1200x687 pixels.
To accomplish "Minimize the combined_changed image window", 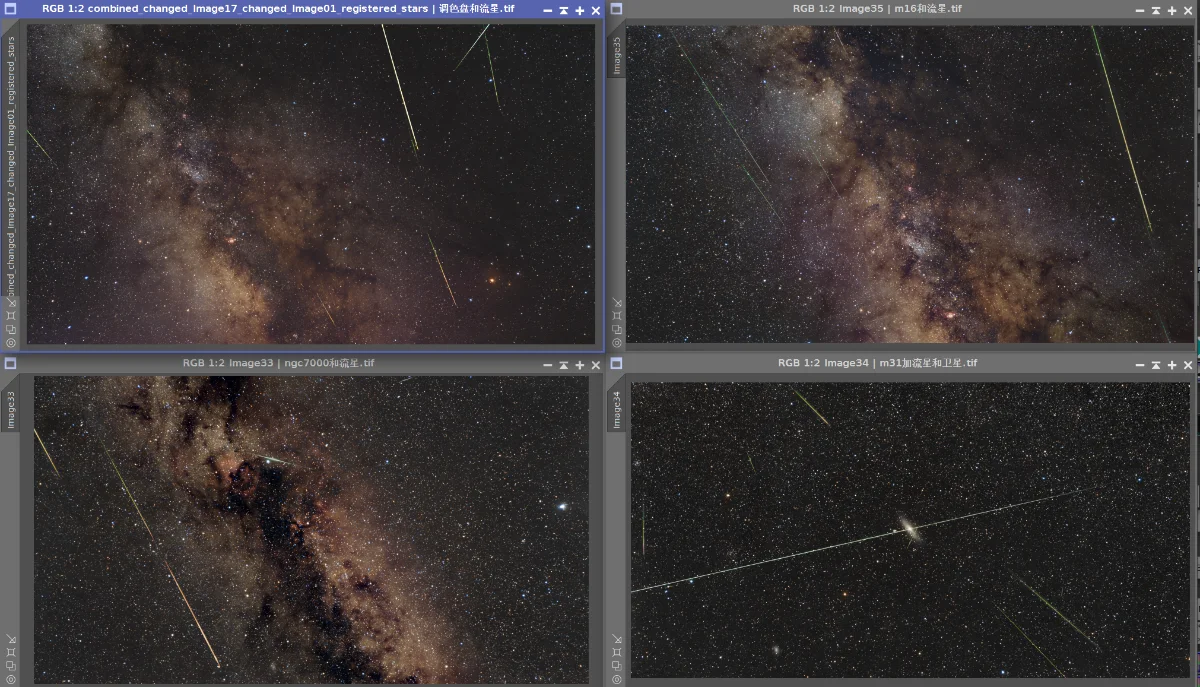I will click(548, 10).
